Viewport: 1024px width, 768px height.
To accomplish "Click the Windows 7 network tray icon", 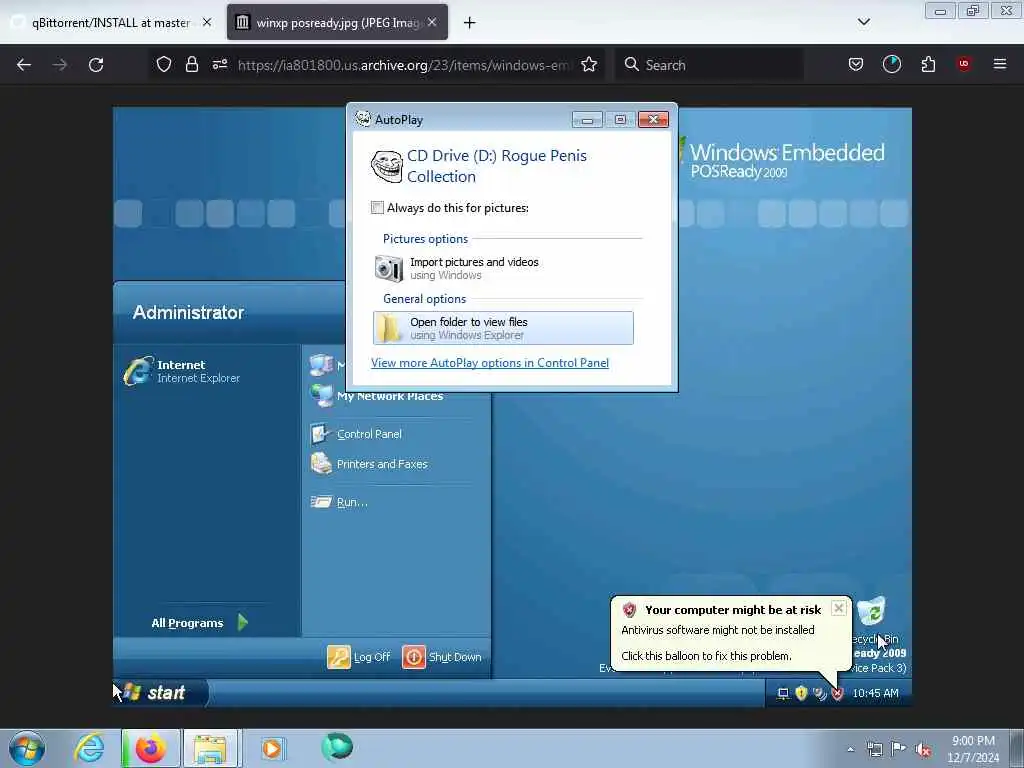I will tap(874, 749).
